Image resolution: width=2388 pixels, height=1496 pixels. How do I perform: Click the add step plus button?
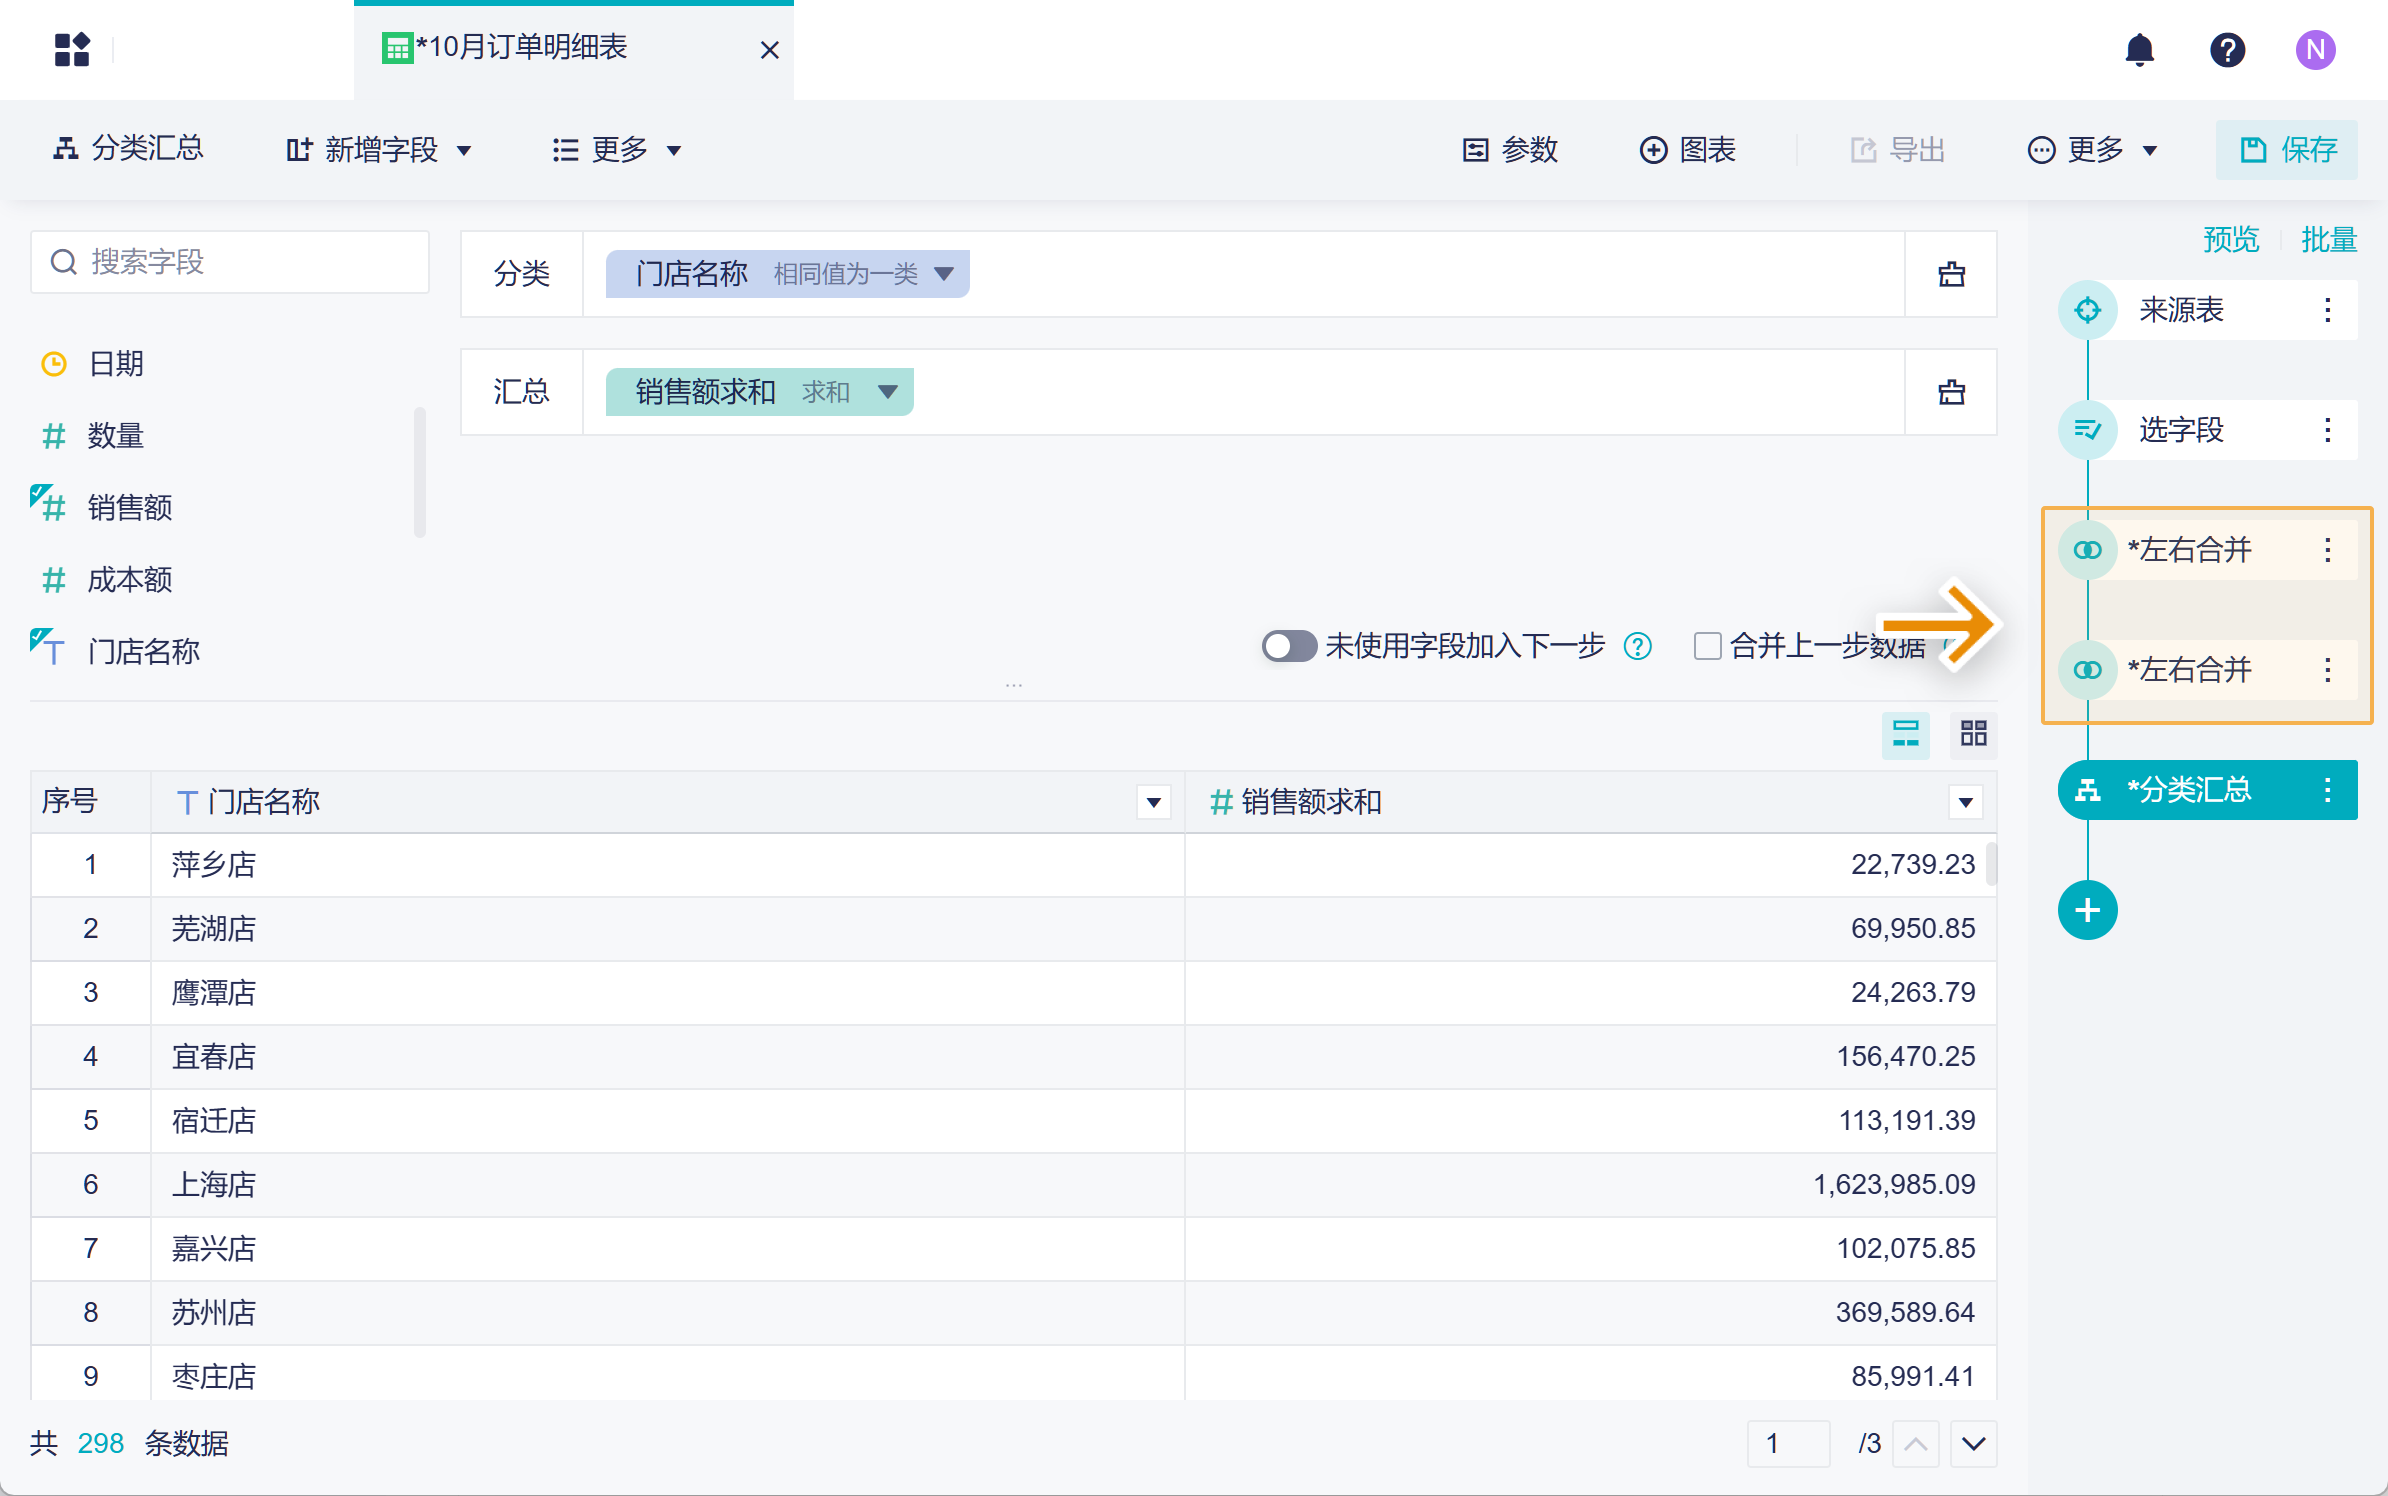(x=2087, y=910)
